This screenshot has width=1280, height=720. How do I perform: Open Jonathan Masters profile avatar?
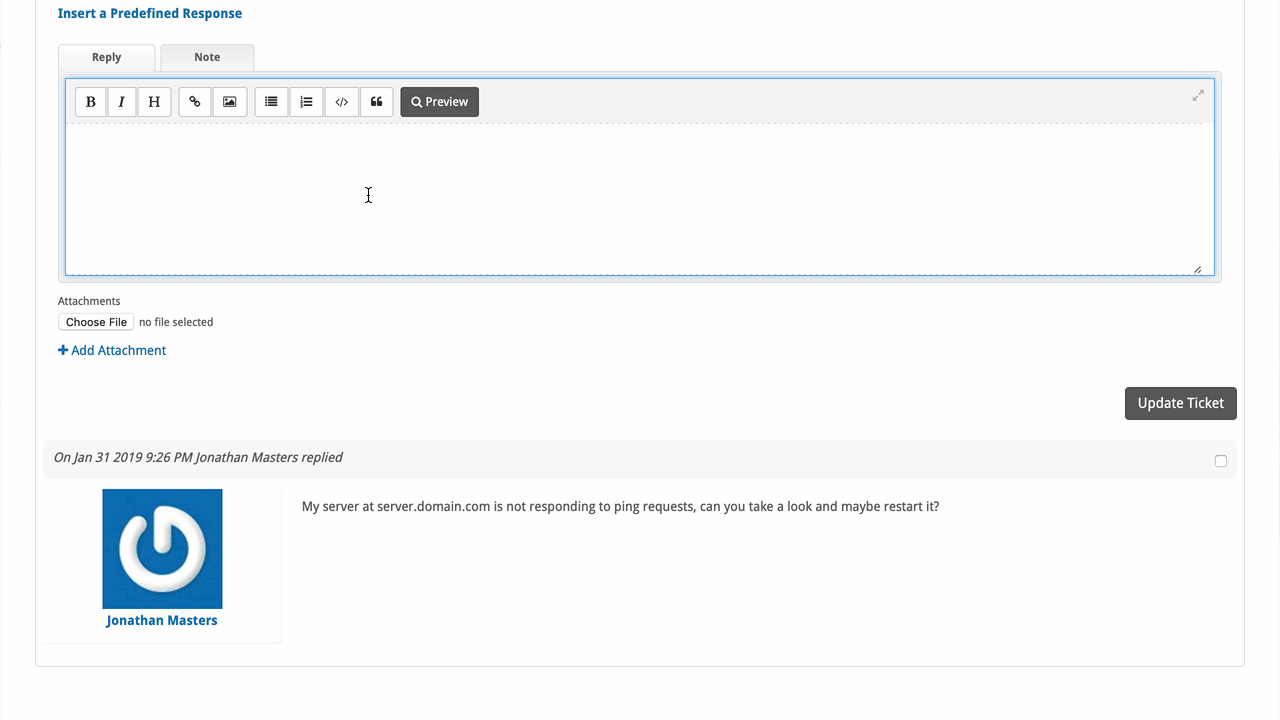pyautogui.click(x=162, y=549)
